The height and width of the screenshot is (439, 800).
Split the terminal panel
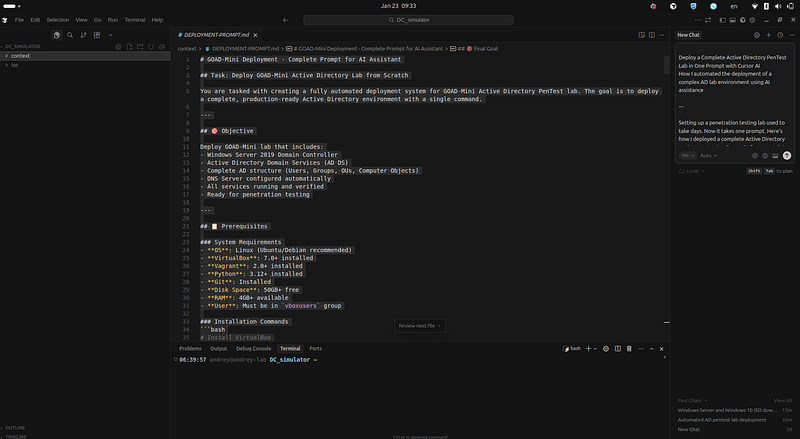click(x=617, y=349)
